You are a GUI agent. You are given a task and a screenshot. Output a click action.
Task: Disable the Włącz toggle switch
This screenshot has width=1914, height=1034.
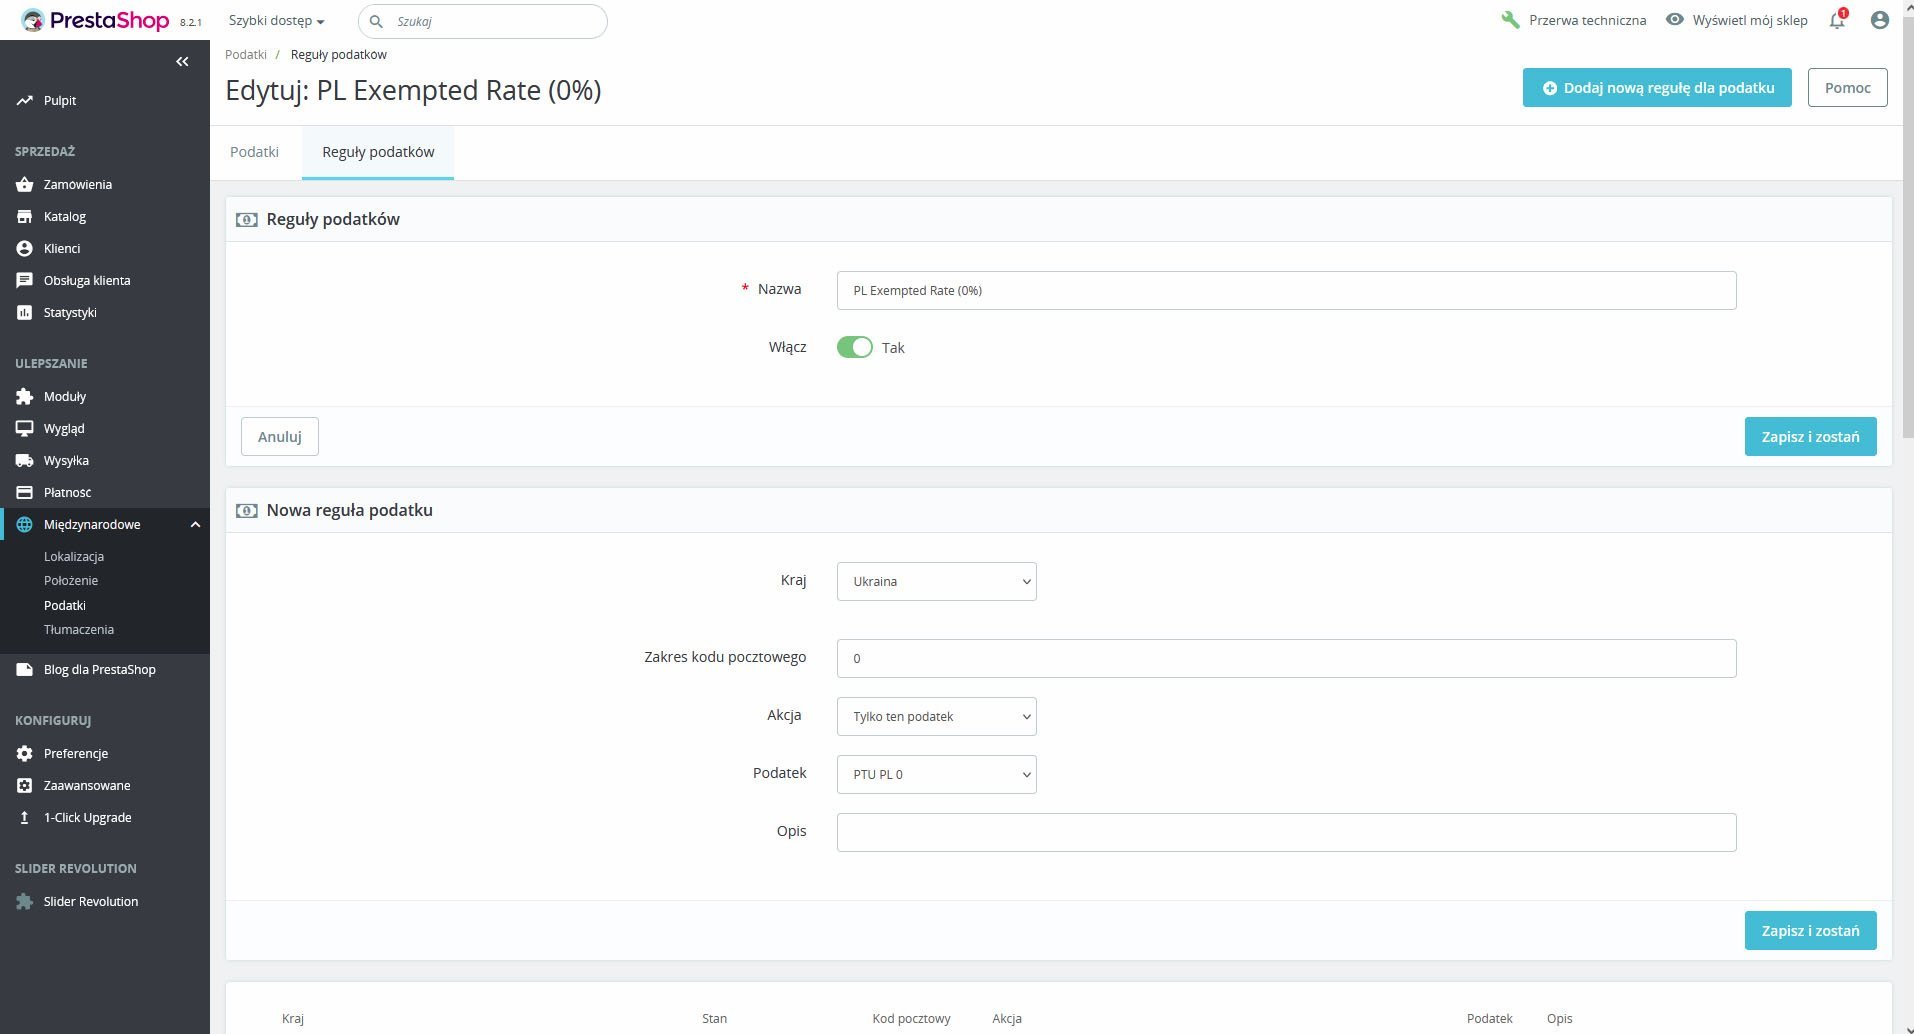[855, 347]
